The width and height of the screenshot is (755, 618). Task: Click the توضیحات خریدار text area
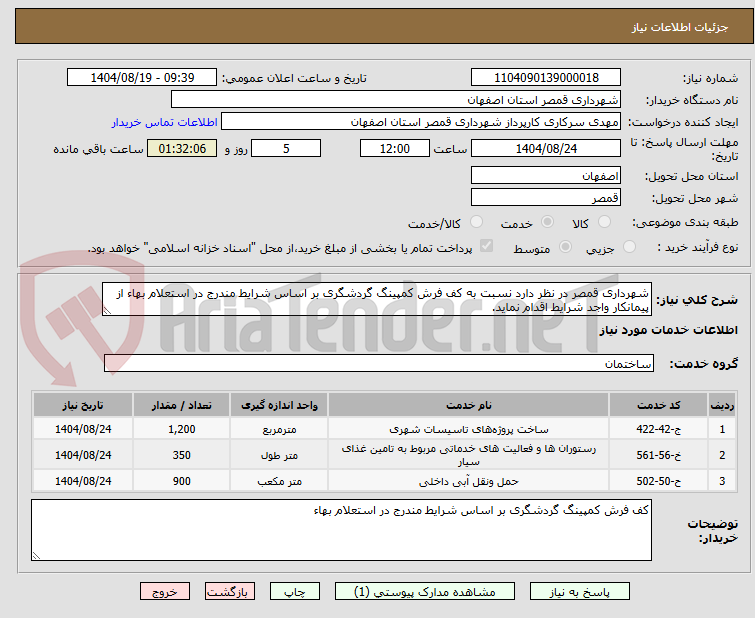click(341, 530)
